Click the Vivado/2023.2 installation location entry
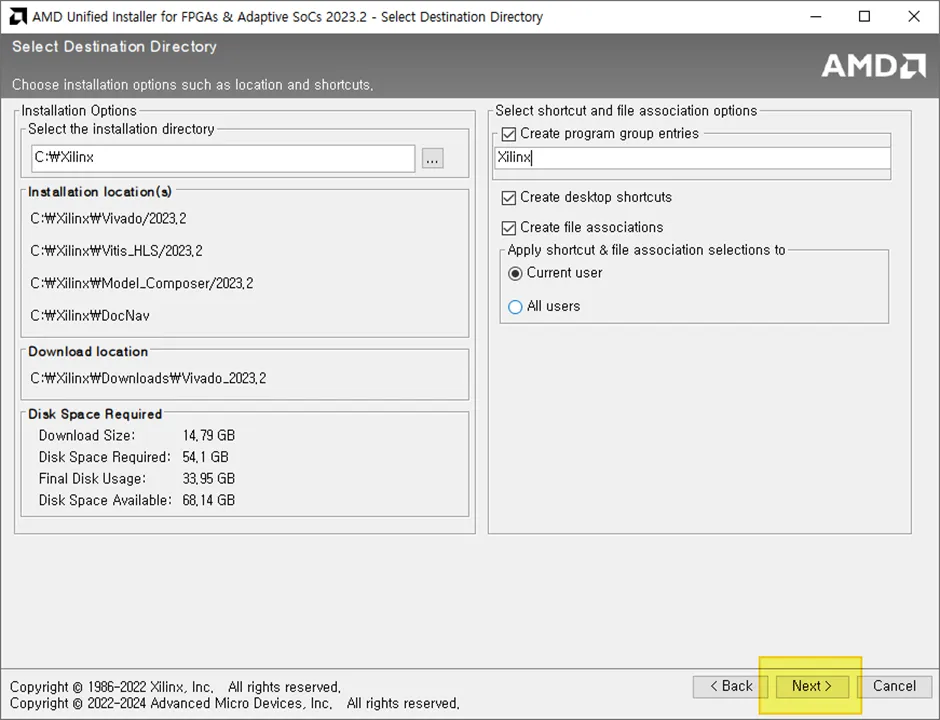This screenshot has width=940, height=720. click(x=109, y=219)
